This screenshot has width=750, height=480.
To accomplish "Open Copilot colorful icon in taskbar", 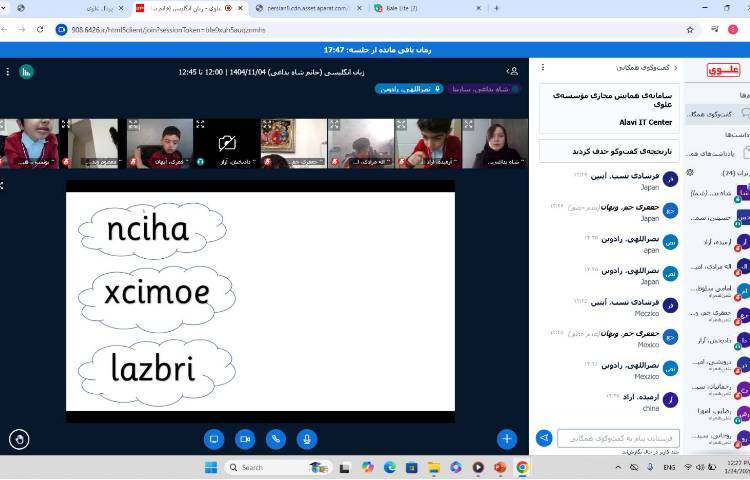I will pyautogui.click(x=367, y=467).
